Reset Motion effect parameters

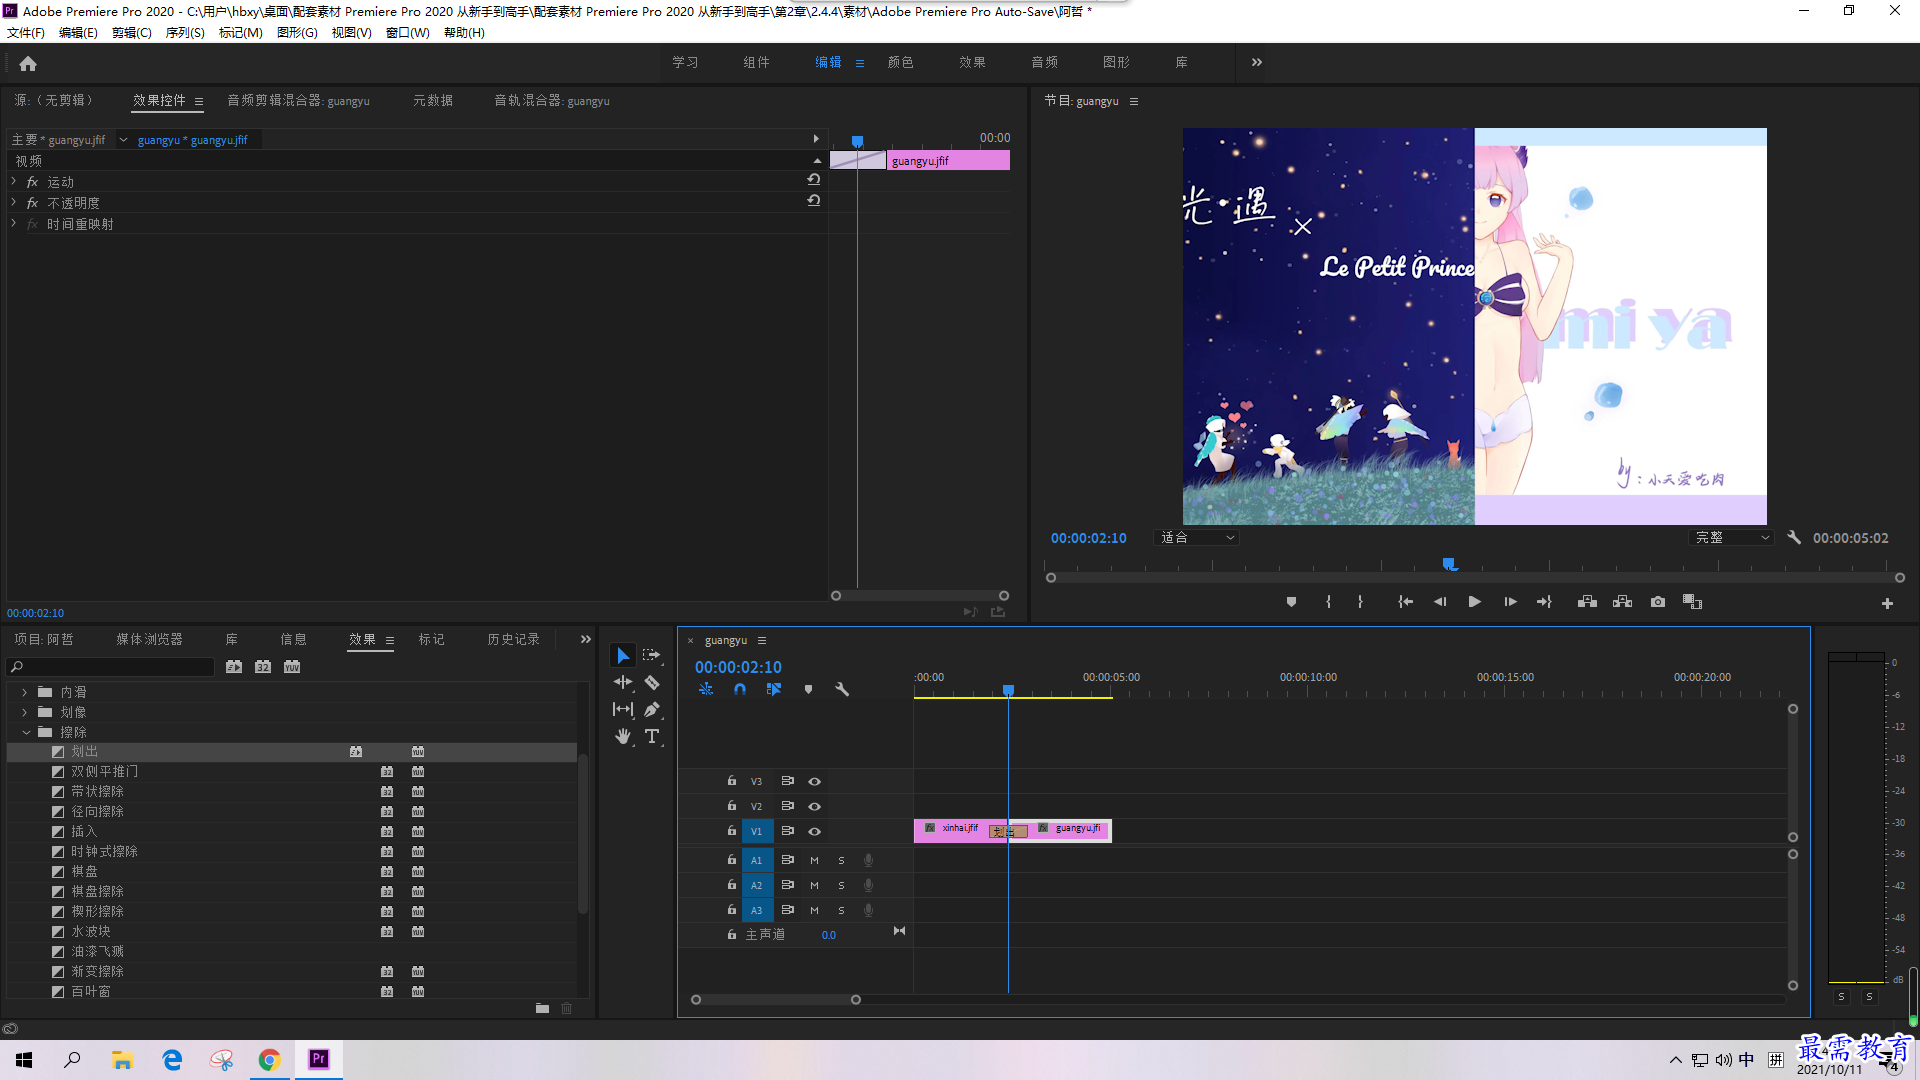tap(814, 180)
